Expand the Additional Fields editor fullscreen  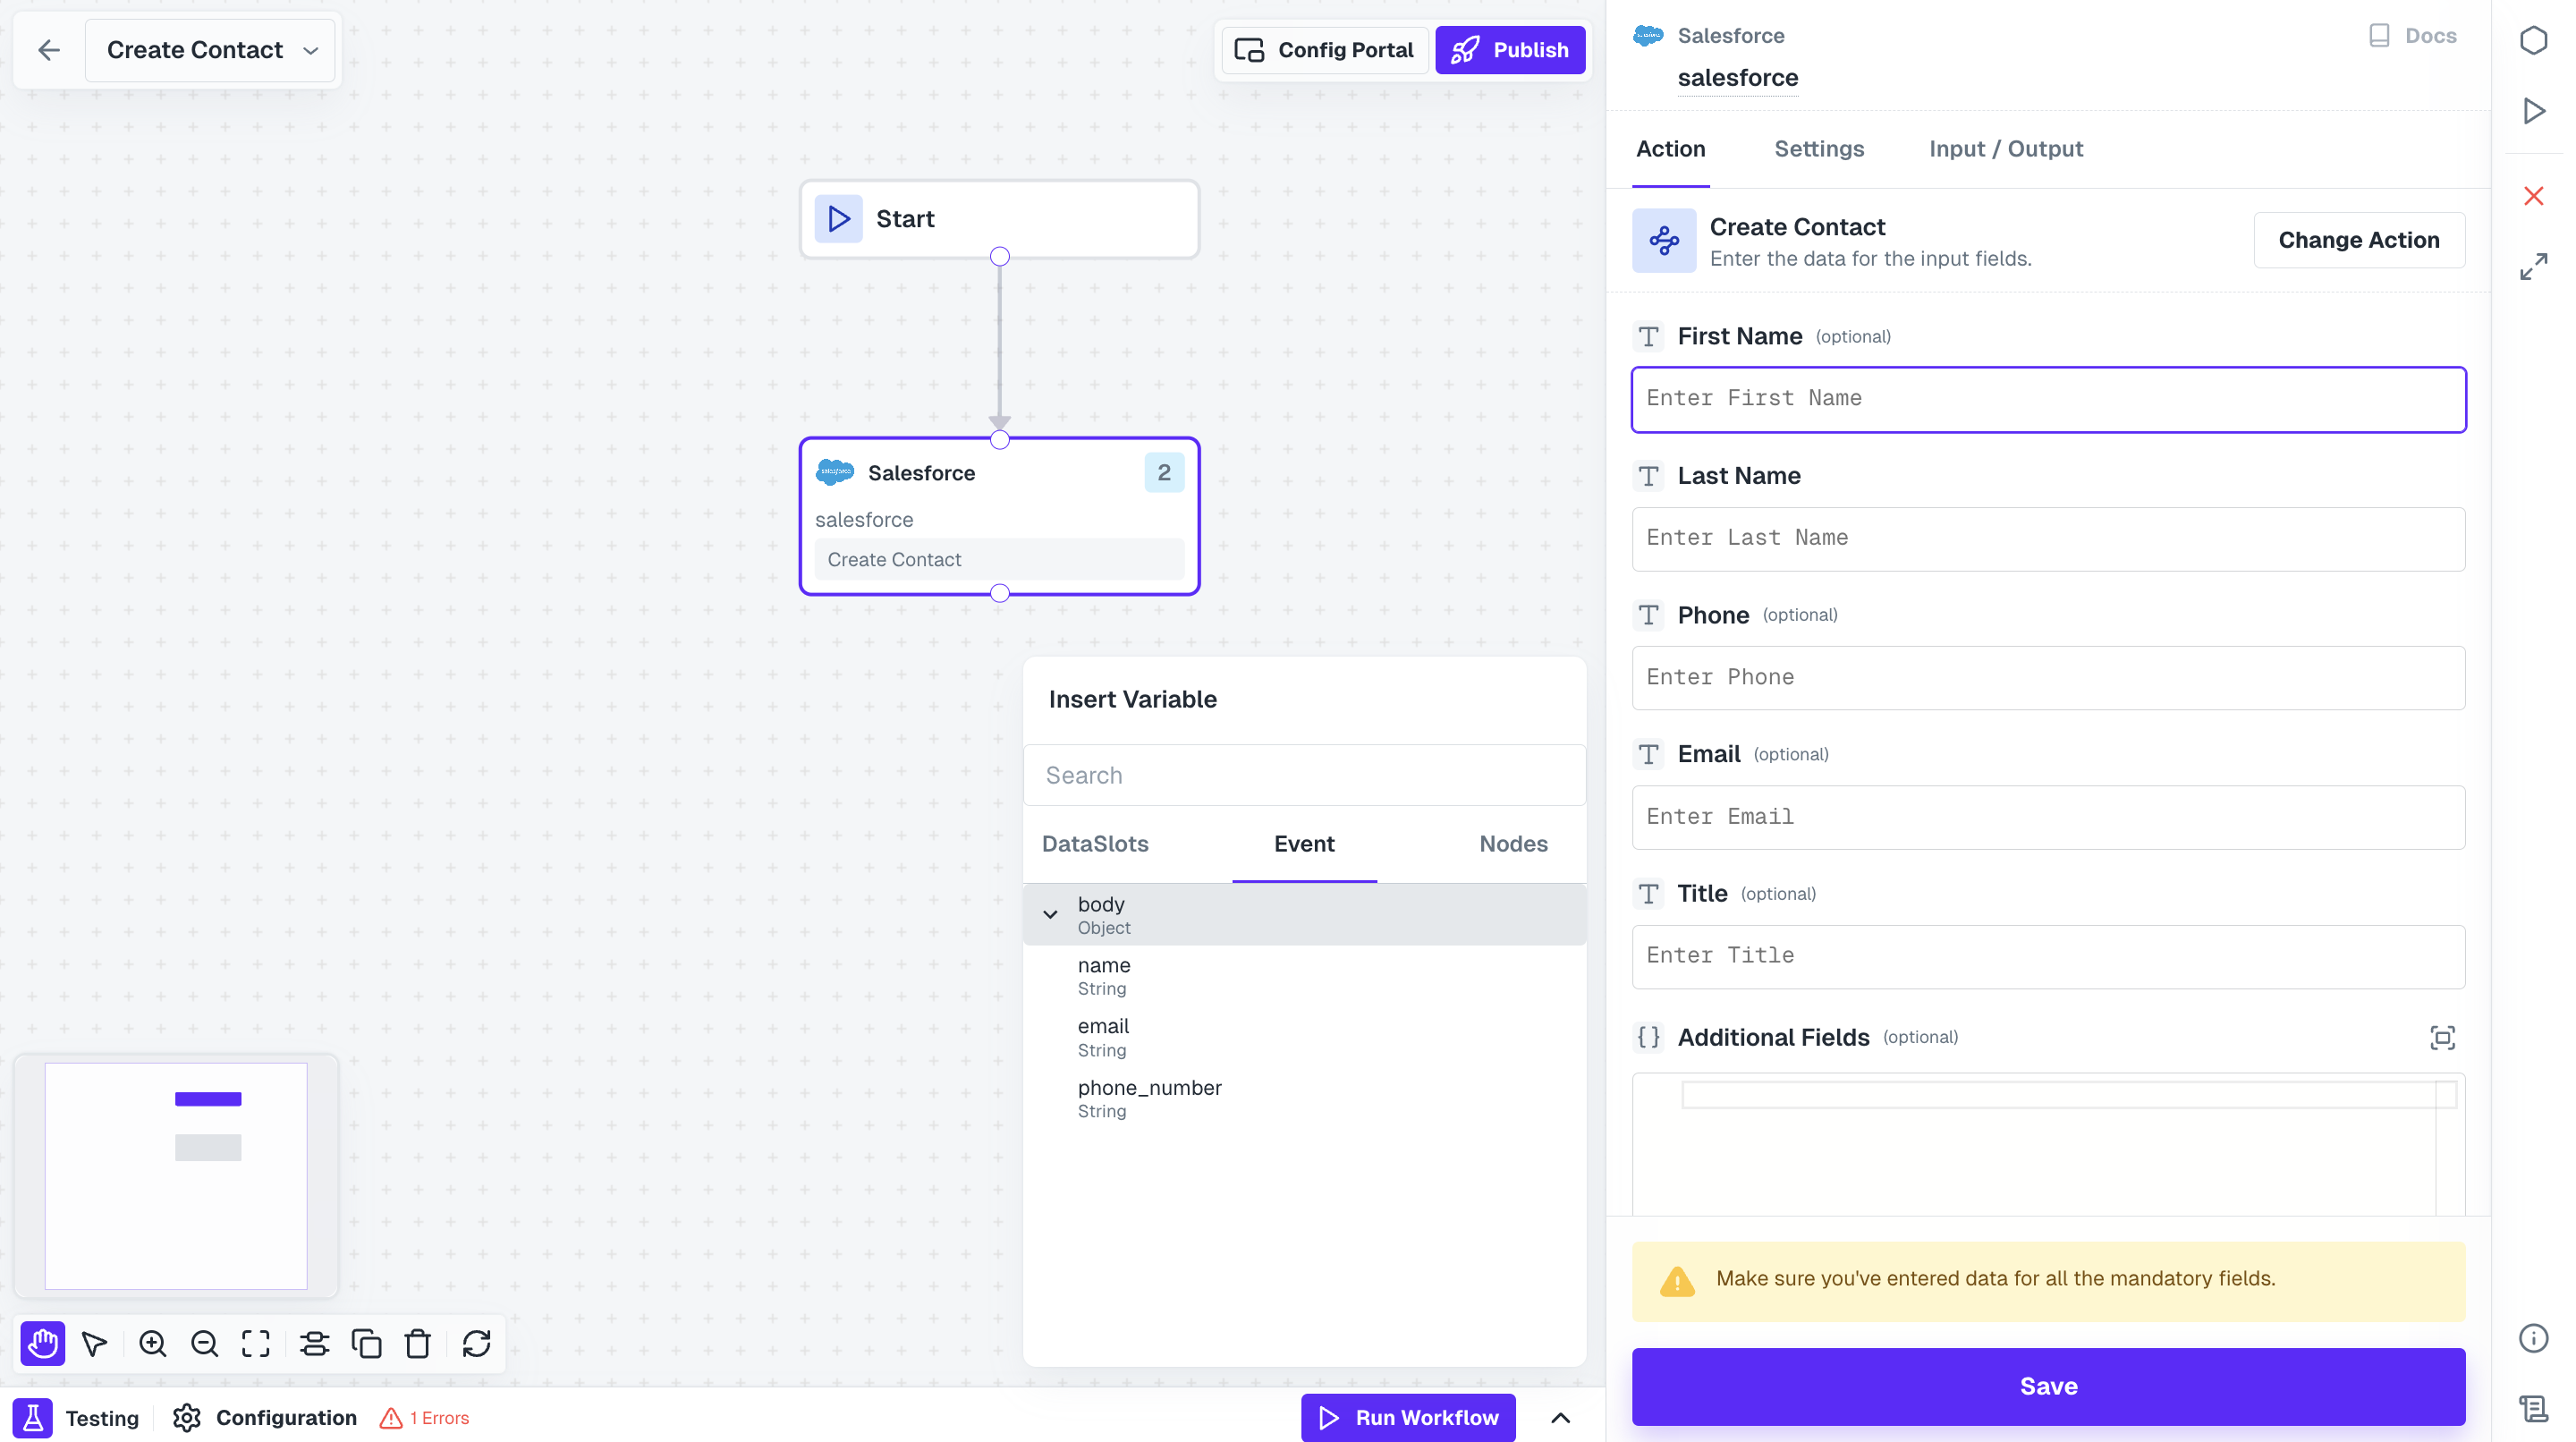2443,1038
